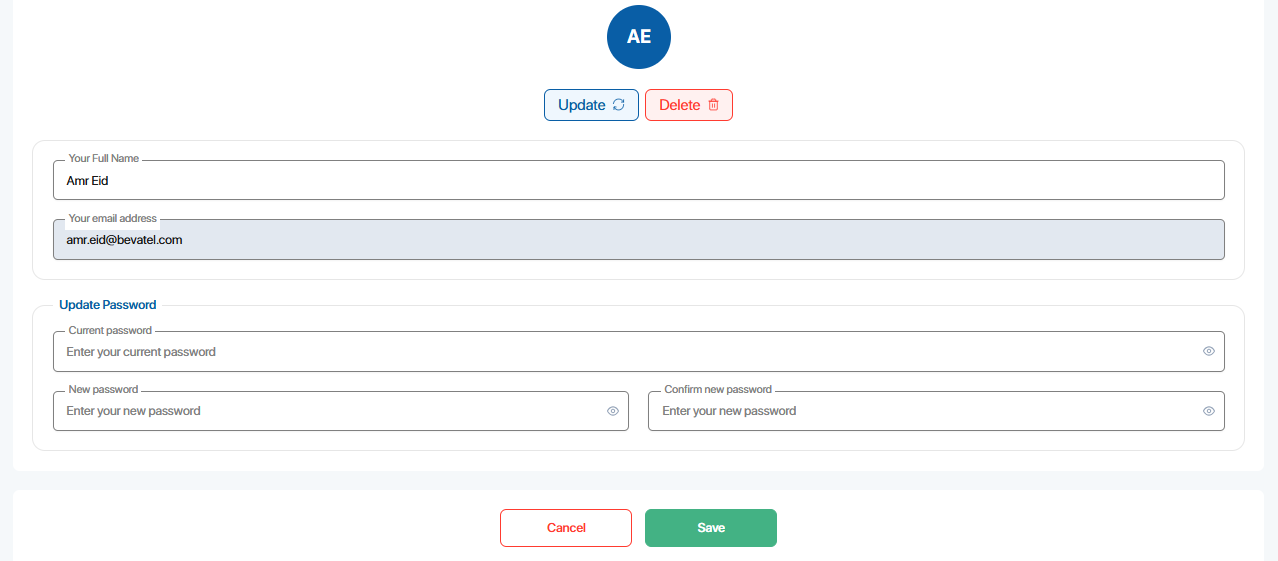1278x561 pixels.
Task: Click the 'Confirm new password' field label
Action: (x=718, y=390)
